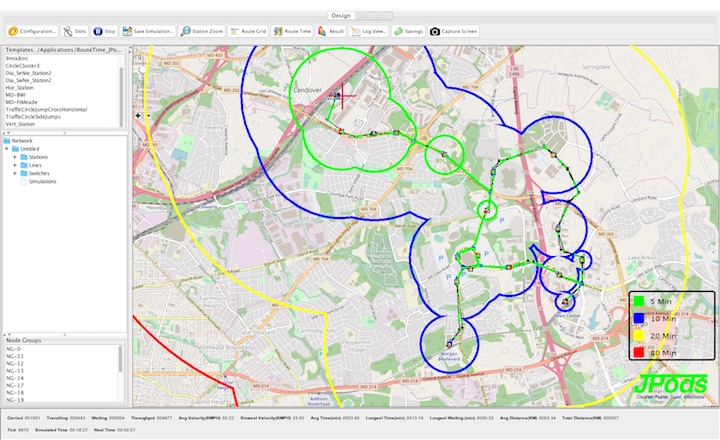Open the Log View
The image size is (720, 440).
pos(369,31)
